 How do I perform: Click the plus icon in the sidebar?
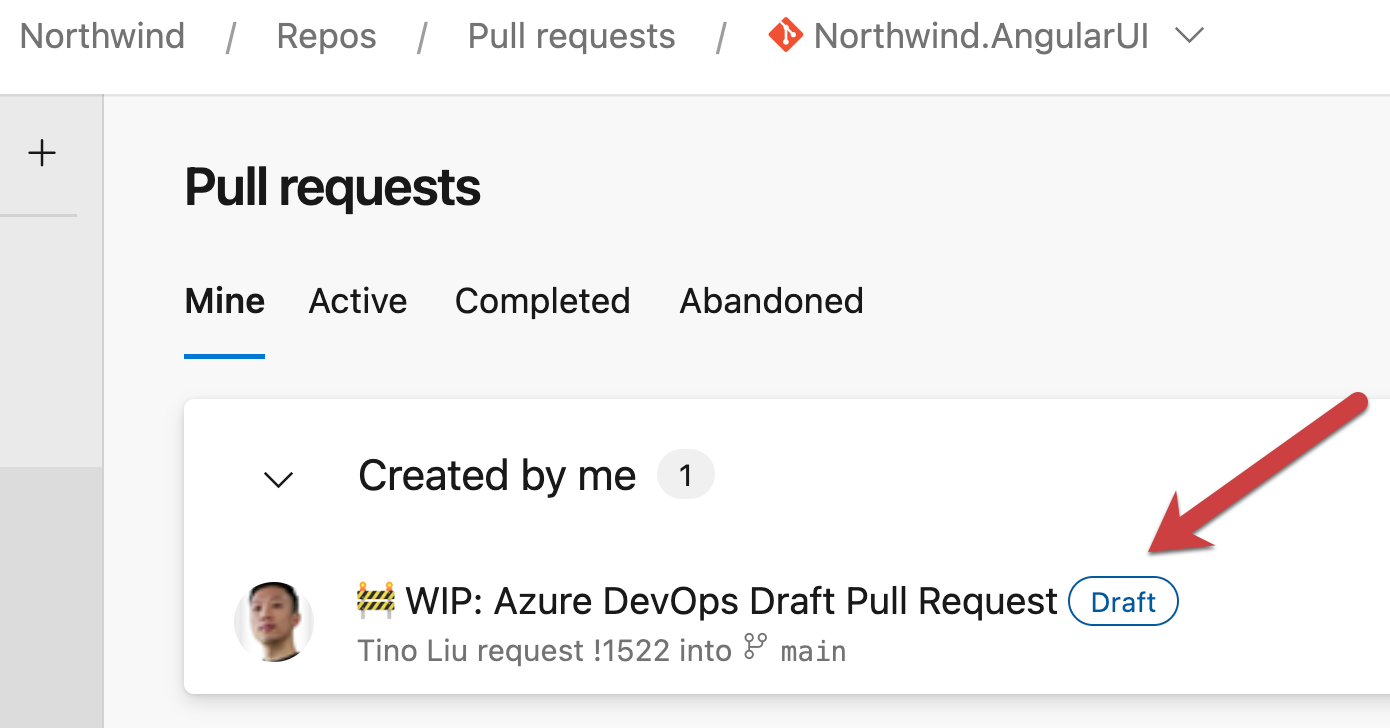(42, 153)
